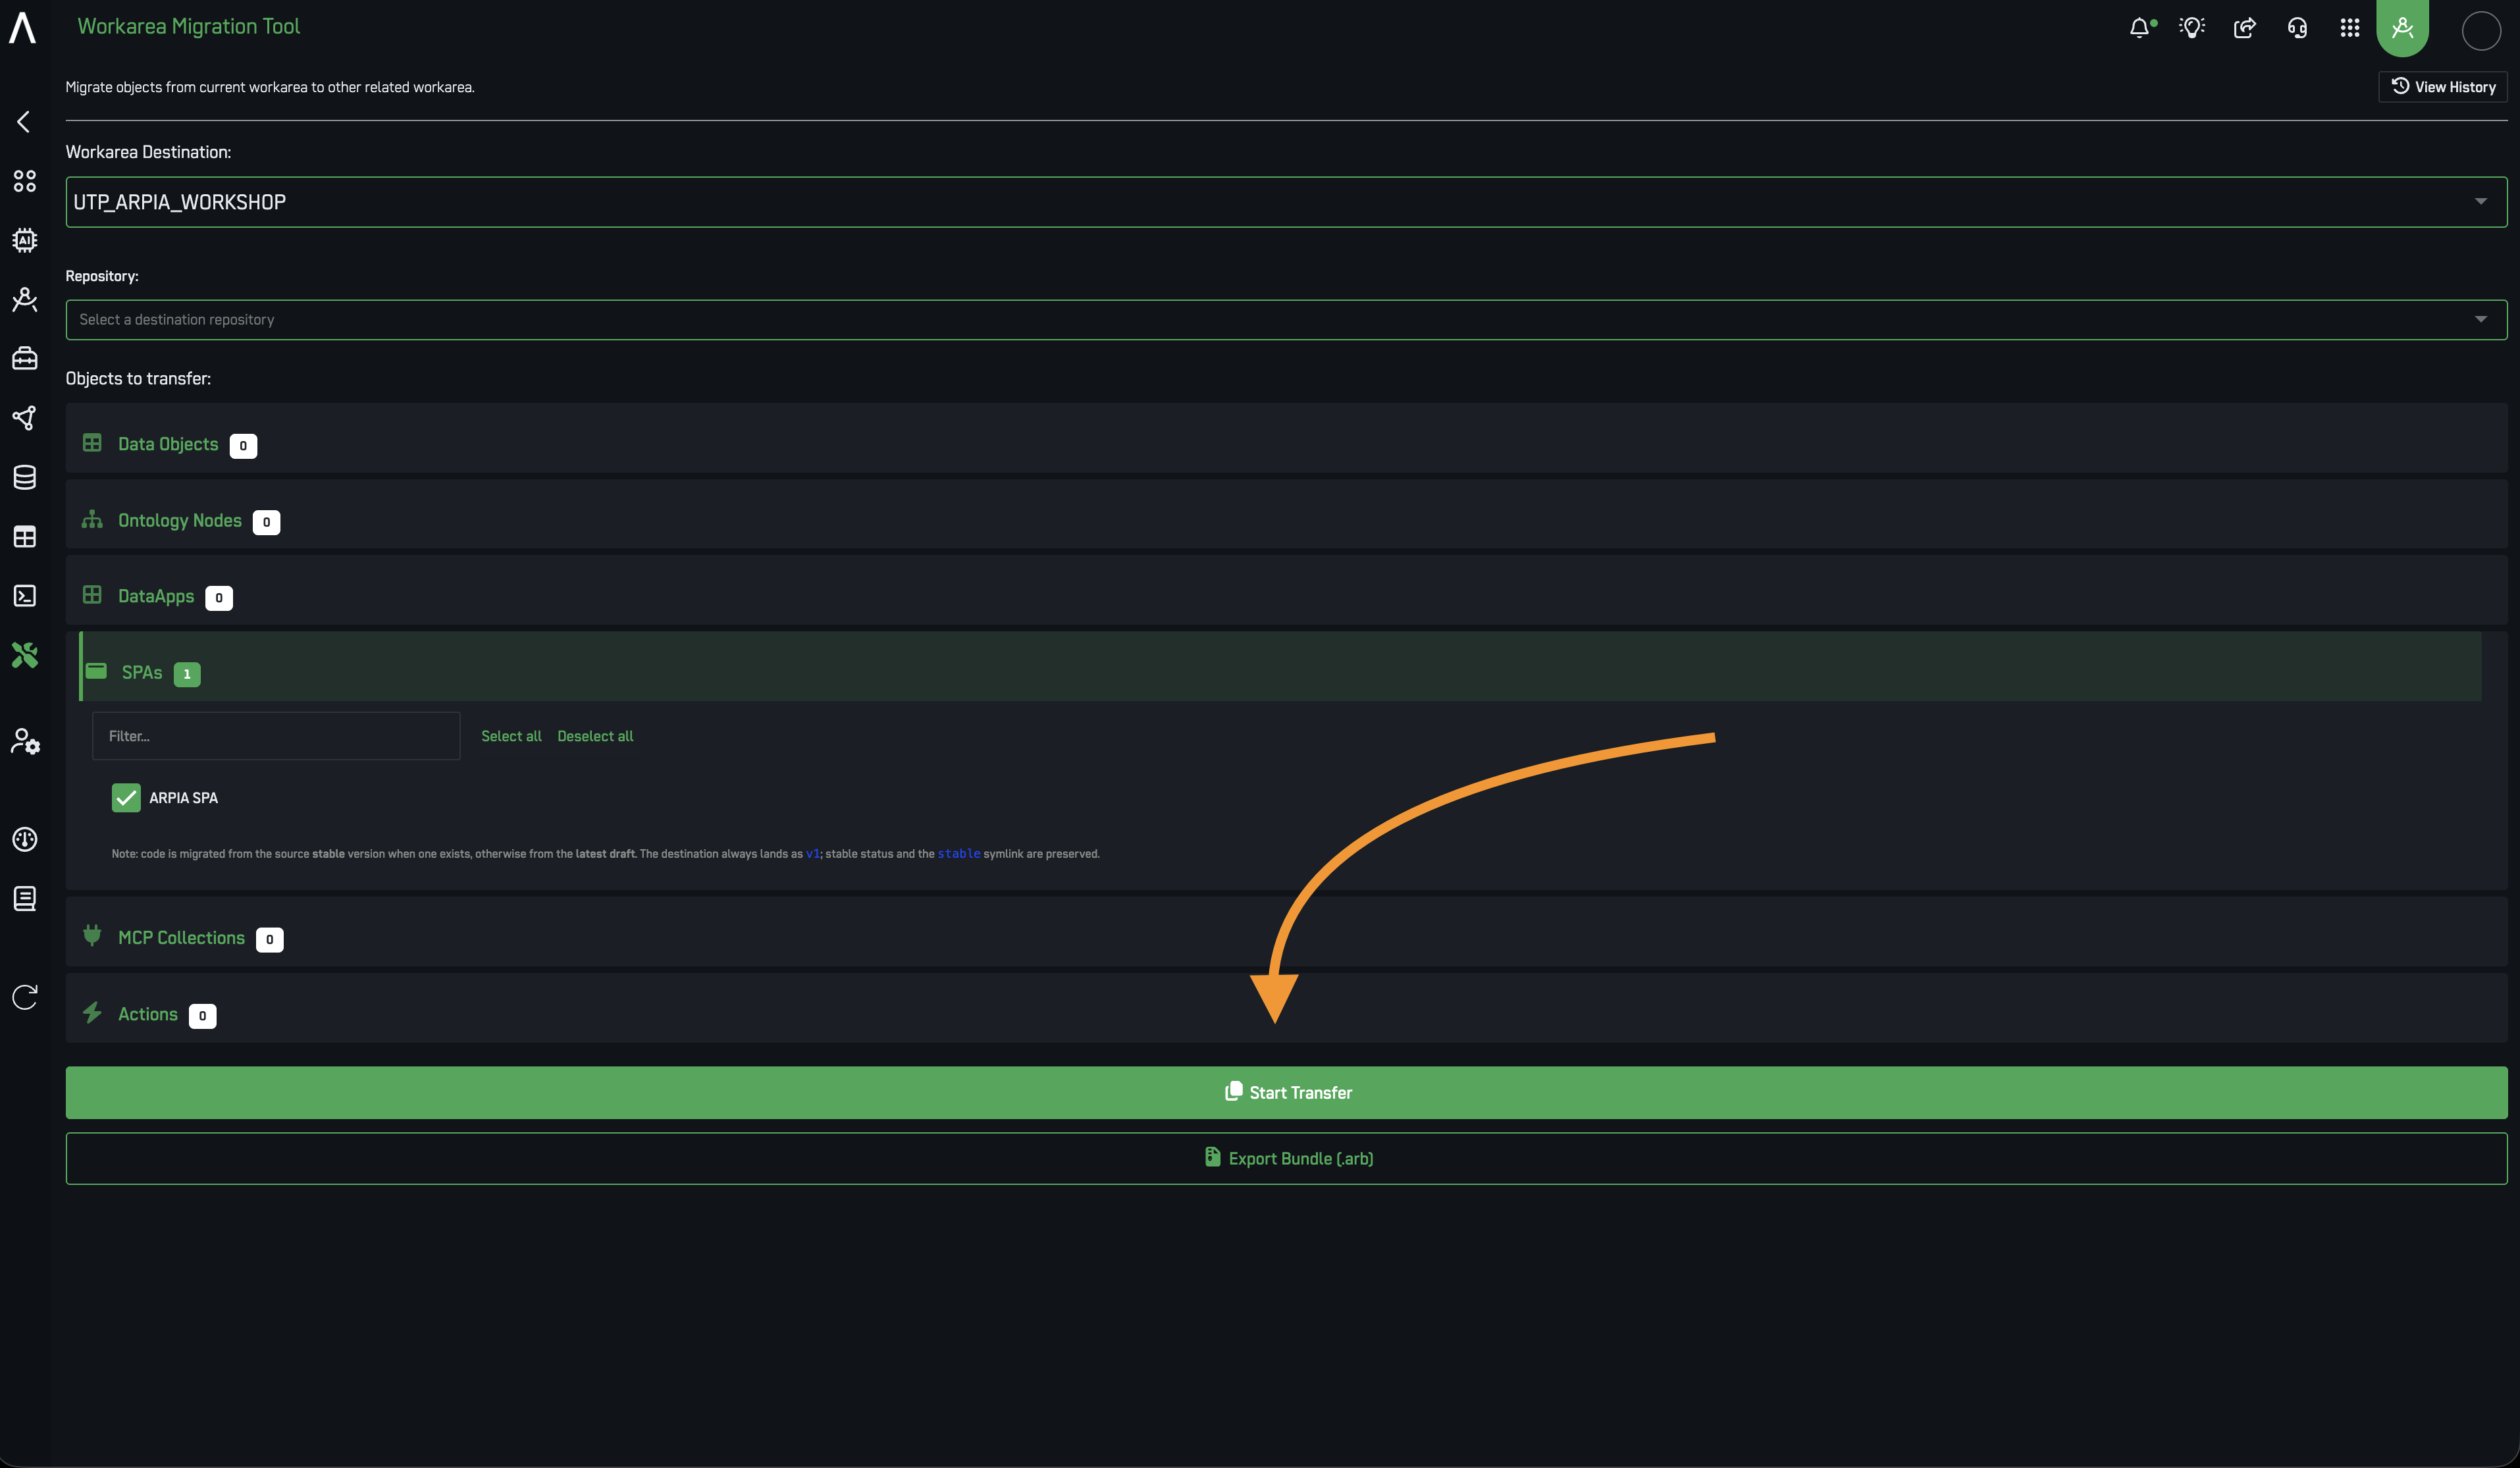The height and width of the screenshot is (1468, 2520).
Task: Open the headset support icon
Action: [x=2298, y=28]
